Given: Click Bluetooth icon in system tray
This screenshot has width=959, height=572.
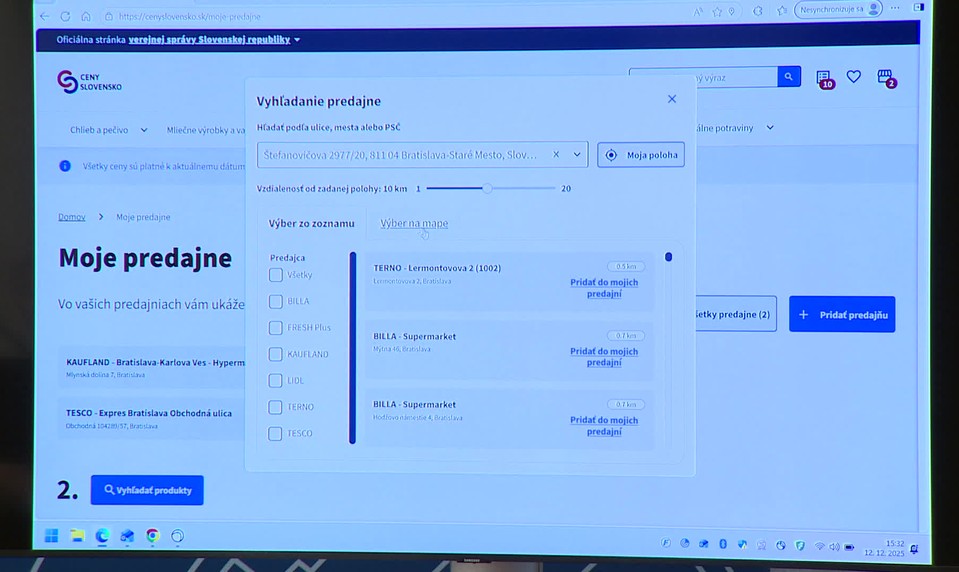Looking at the screenshot, I should pyautogui.click(x=723, y=544).
